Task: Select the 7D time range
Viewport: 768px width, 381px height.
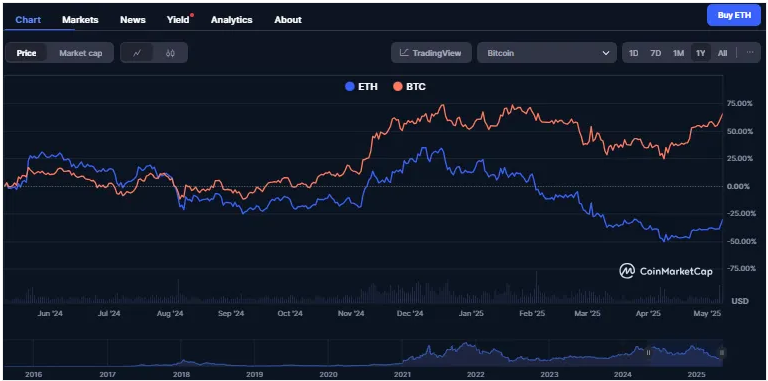Action: coord(655,53)
